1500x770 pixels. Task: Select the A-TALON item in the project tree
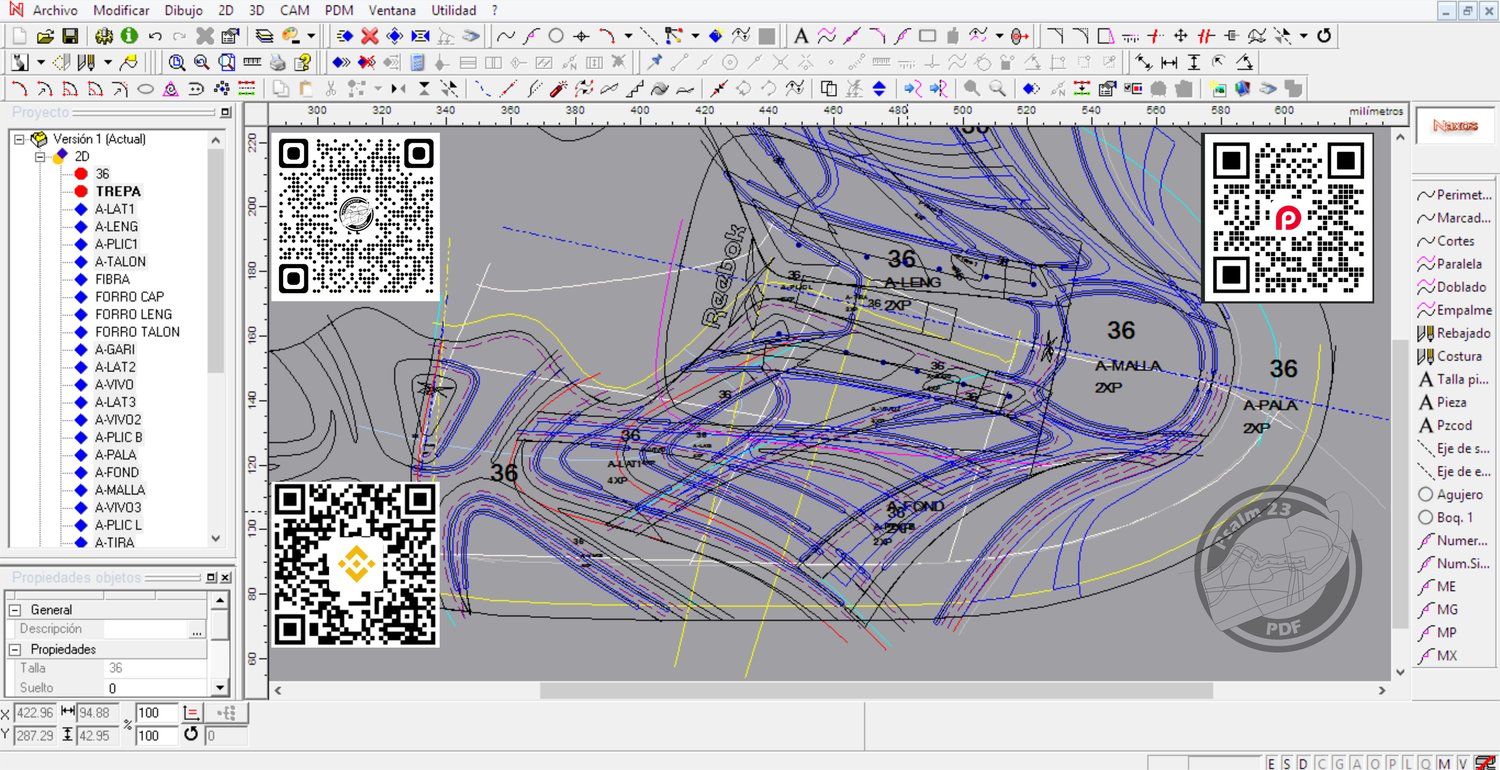[120, 262]
